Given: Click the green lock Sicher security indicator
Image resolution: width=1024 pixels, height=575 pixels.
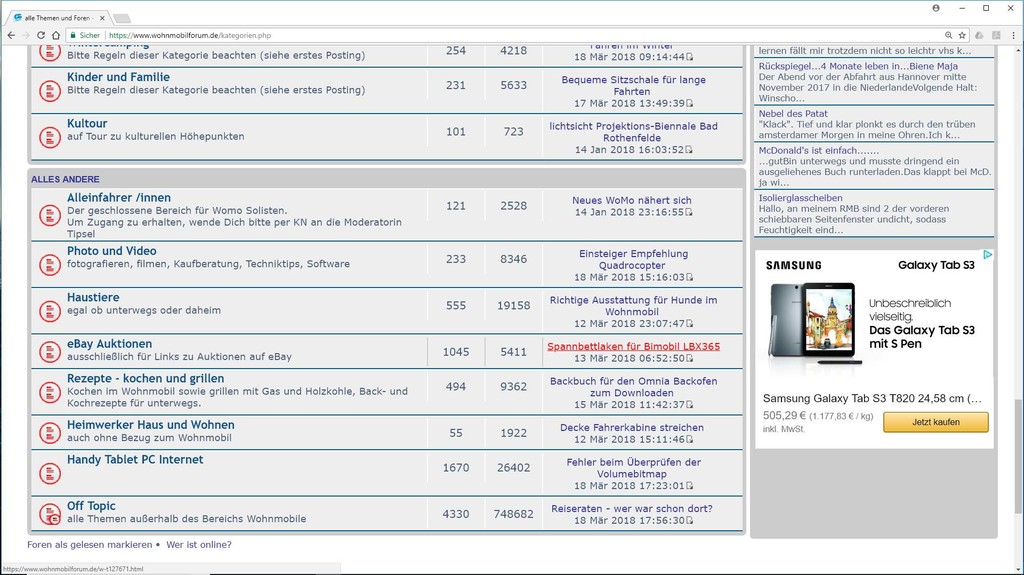Looking at the screenshot, I should (86, 35).
